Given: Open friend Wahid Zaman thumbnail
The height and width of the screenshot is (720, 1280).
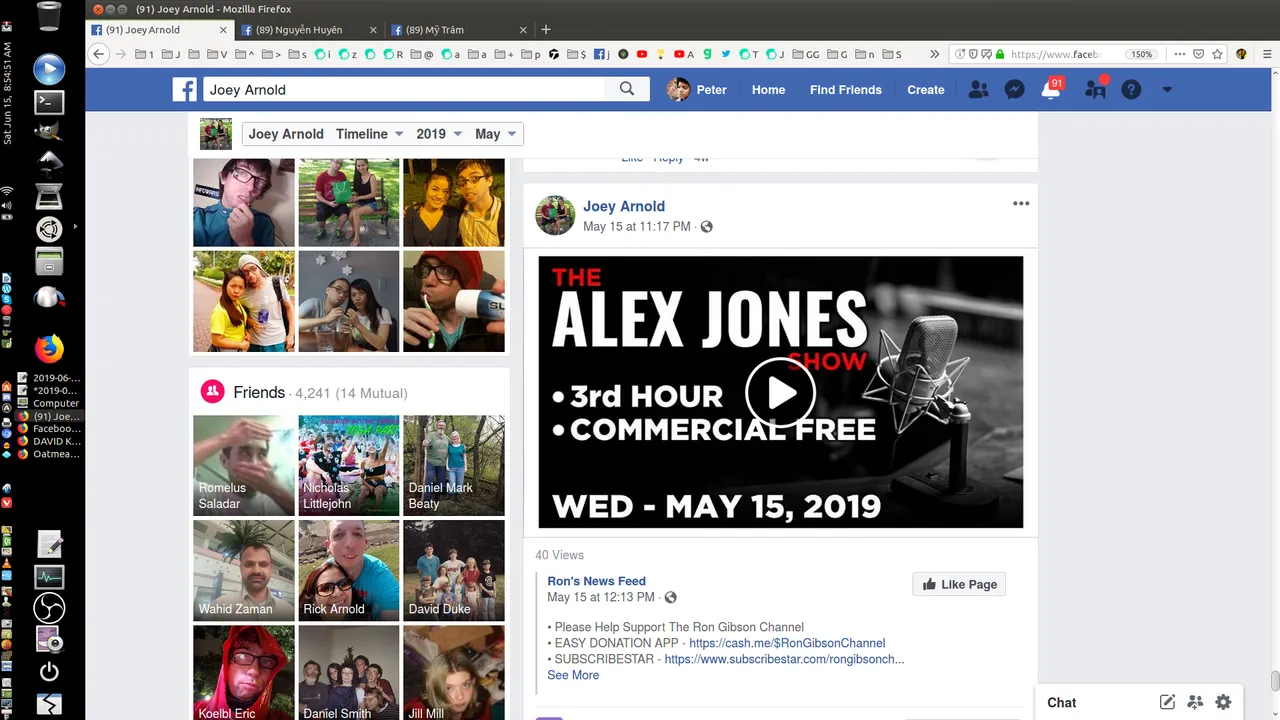Looking at the screenshot, I should (244, 570).
